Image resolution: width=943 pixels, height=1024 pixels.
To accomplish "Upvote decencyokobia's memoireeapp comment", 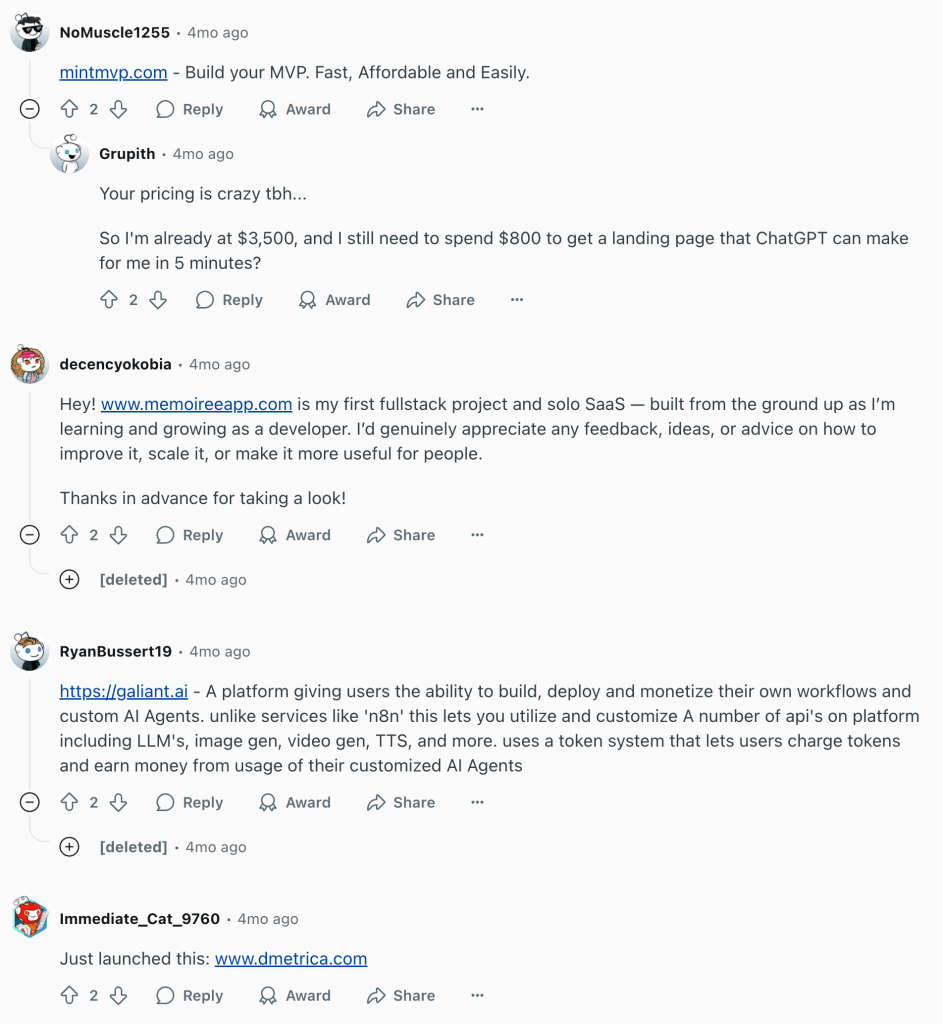I will point(69,535).
